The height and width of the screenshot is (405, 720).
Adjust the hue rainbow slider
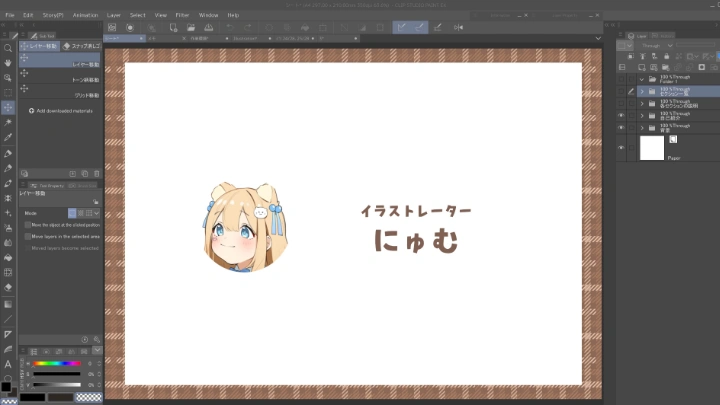(56, 364)
